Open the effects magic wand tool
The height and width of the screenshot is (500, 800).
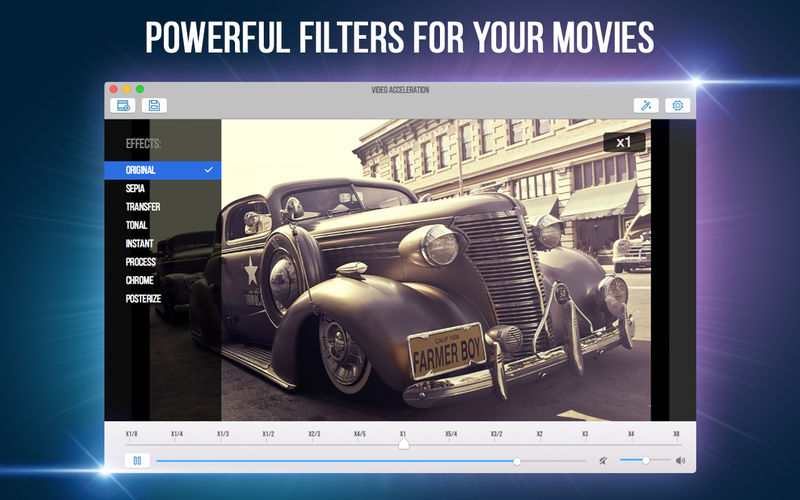tap(646, 106)
